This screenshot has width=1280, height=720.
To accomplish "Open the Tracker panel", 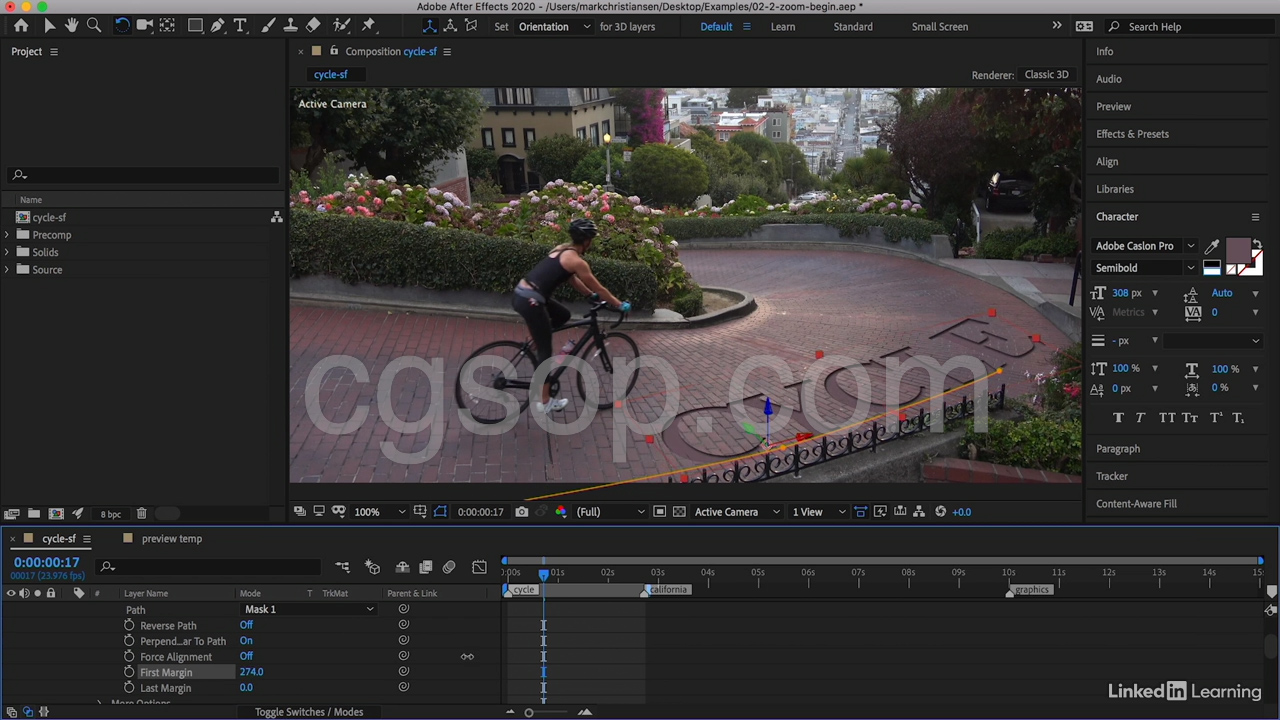I will [1112, 476].
